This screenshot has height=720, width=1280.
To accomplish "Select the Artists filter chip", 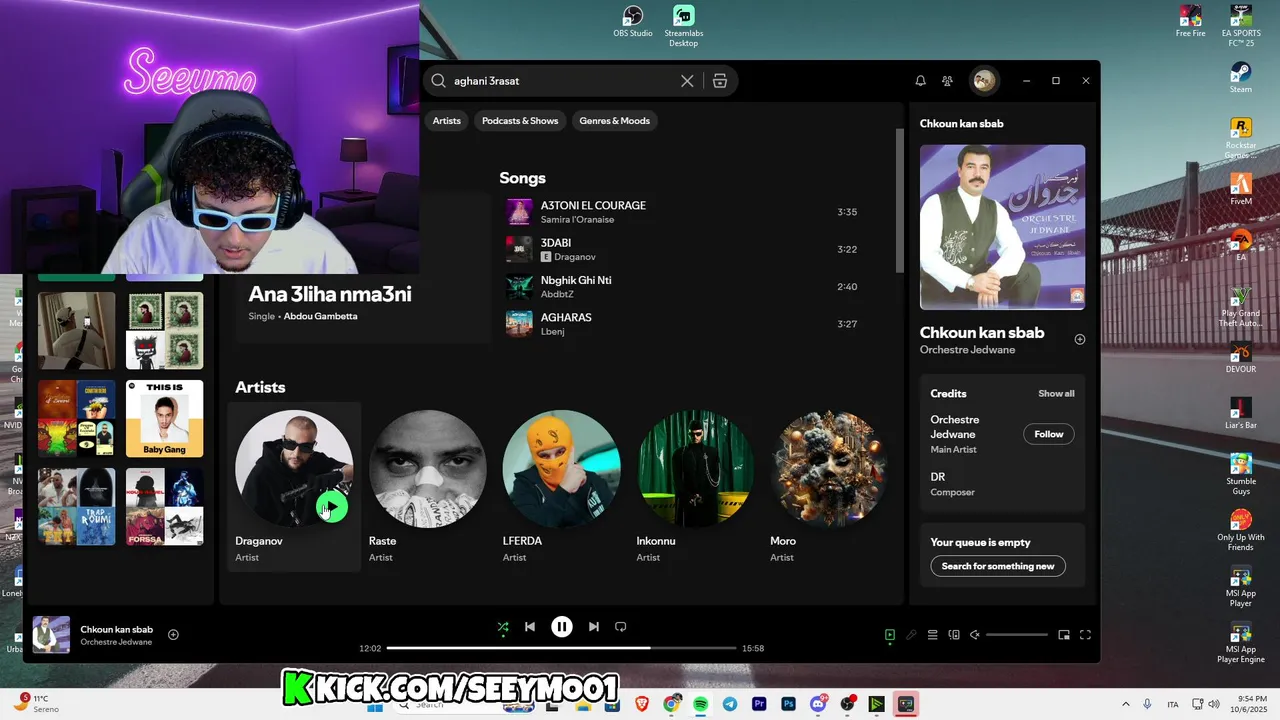I will 447,121.
